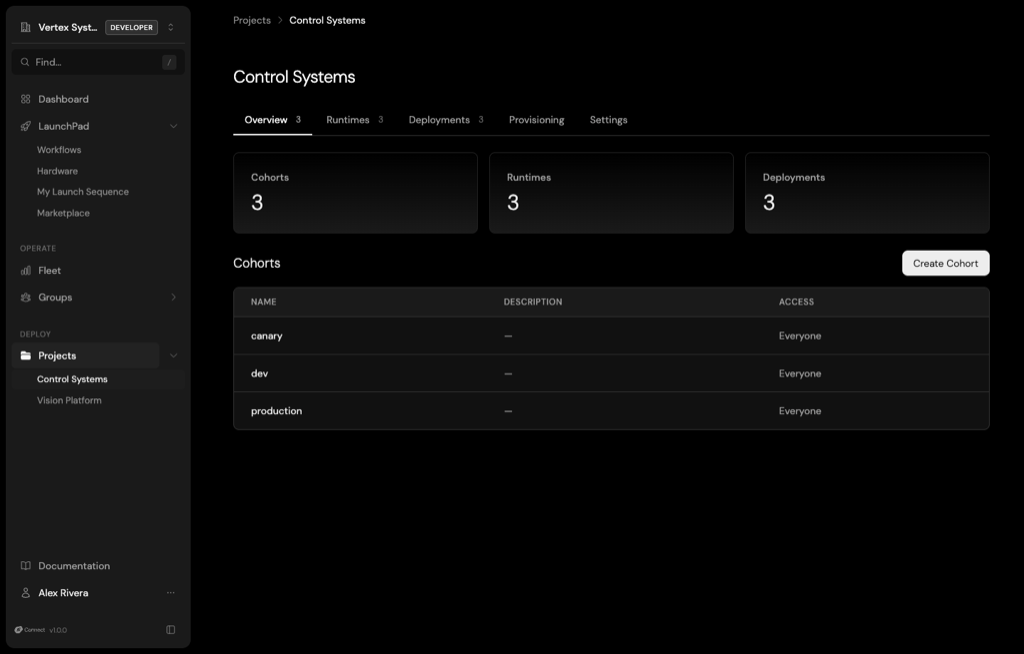Click the NAME column header
Screen dimensions: 1024x654
click(x=264, y=302)
